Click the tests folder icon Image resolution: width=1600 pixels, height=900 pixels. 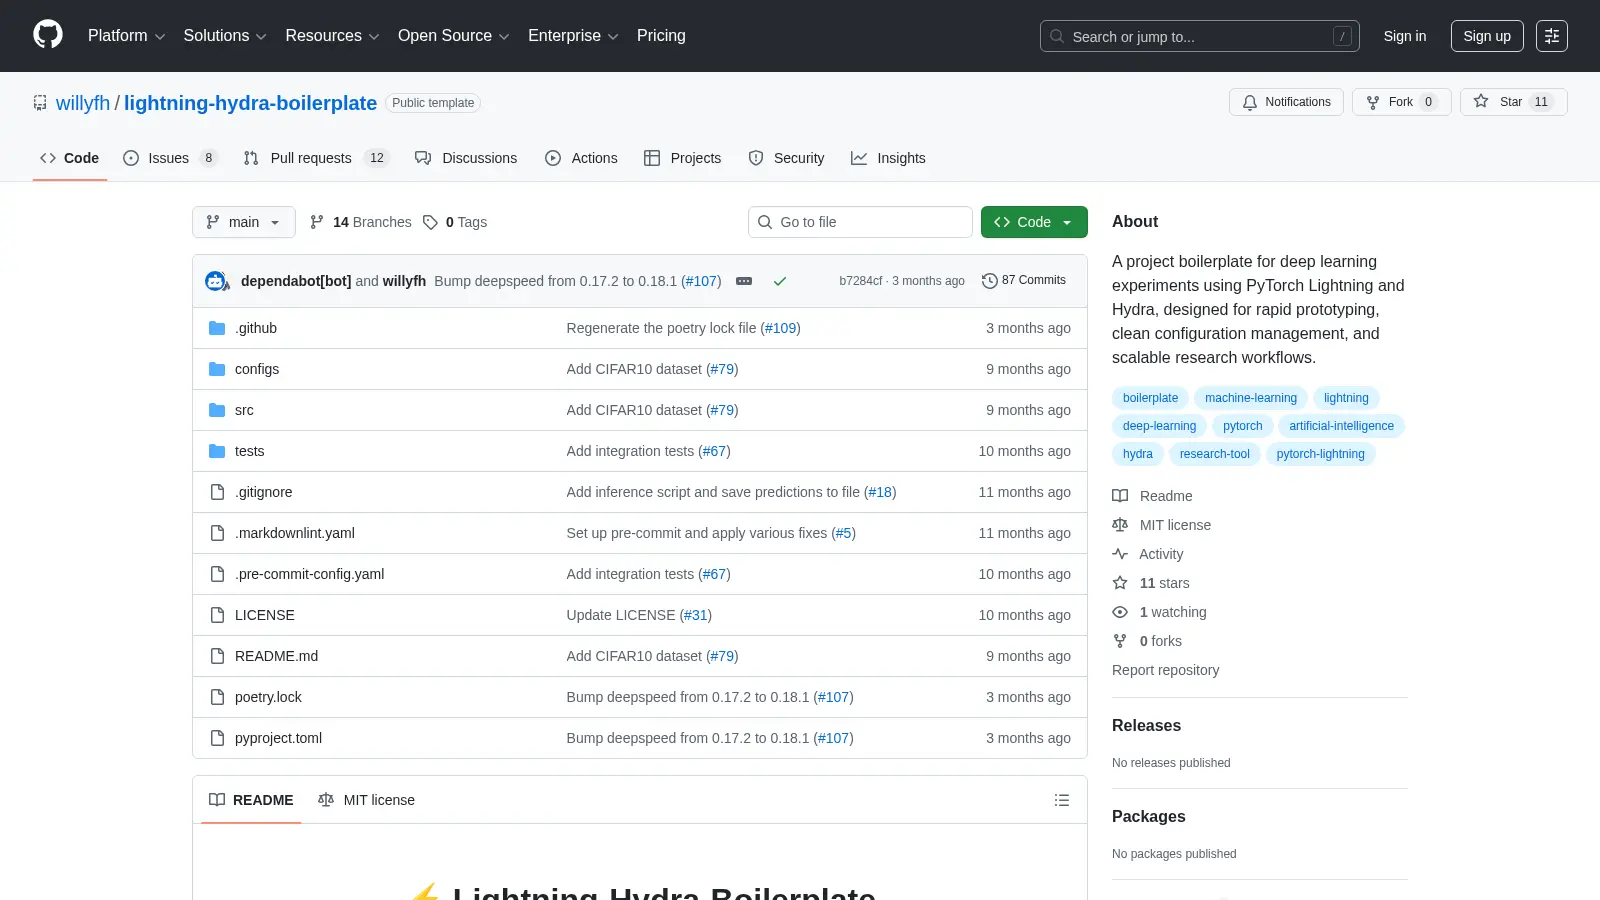(x=217, y=451)
